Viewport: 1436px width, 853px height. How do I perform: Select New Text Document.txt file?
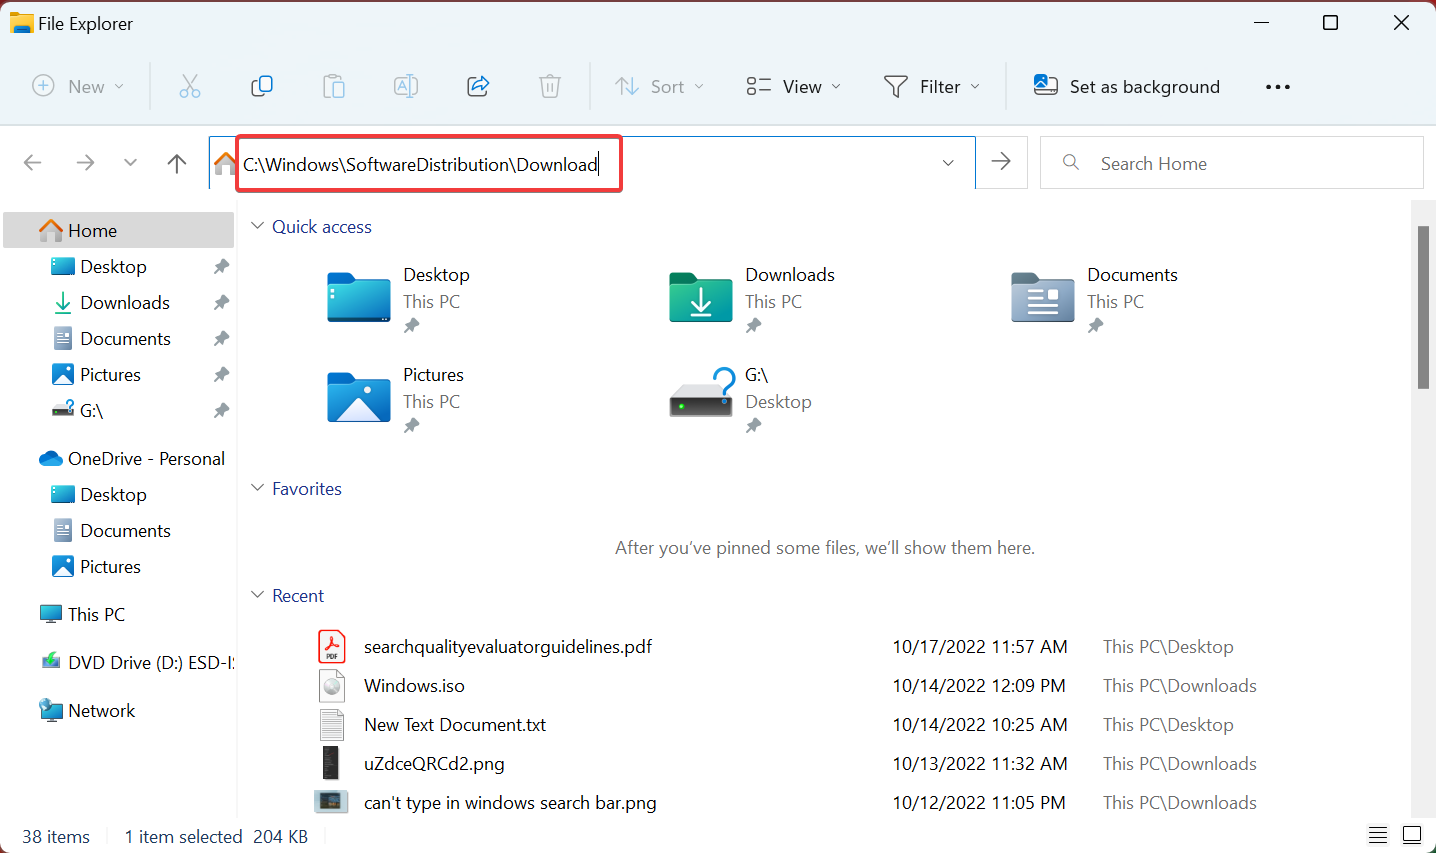[x=455, y=725]
